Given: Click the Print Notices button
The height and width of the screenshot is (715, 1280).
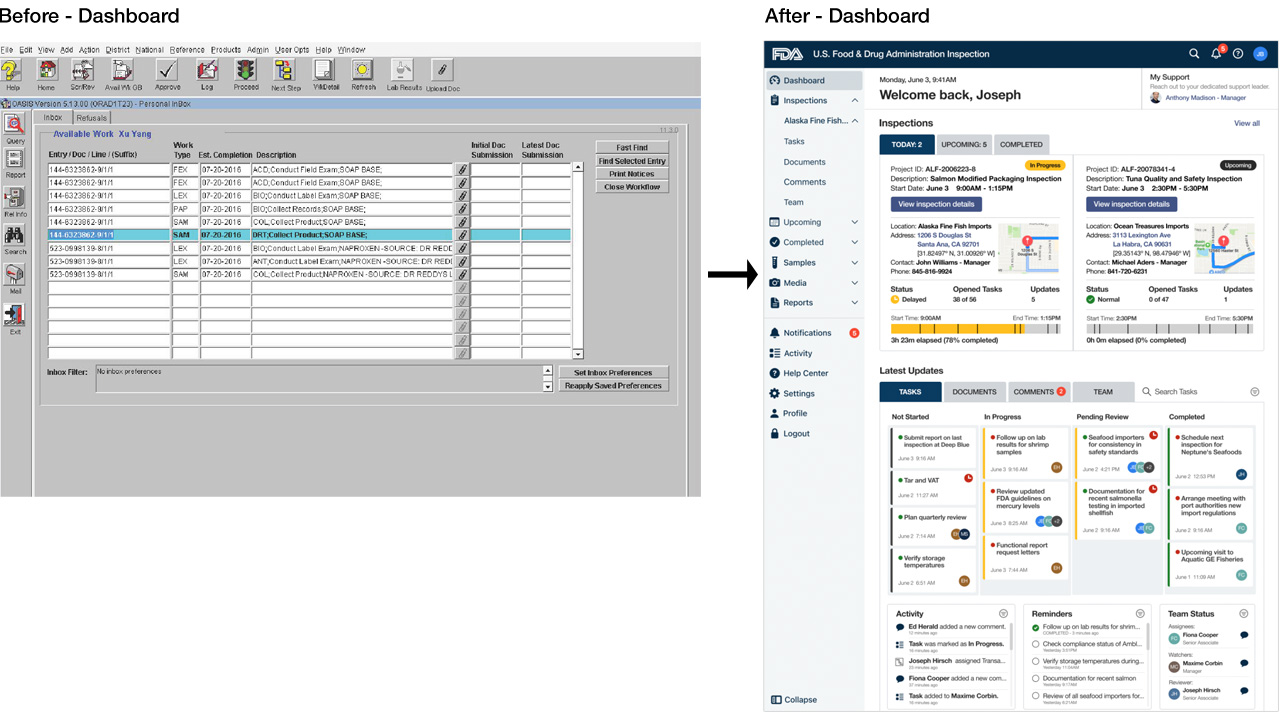Looking at the screenshot, I should pyautogui.click(x=632, y=174).
